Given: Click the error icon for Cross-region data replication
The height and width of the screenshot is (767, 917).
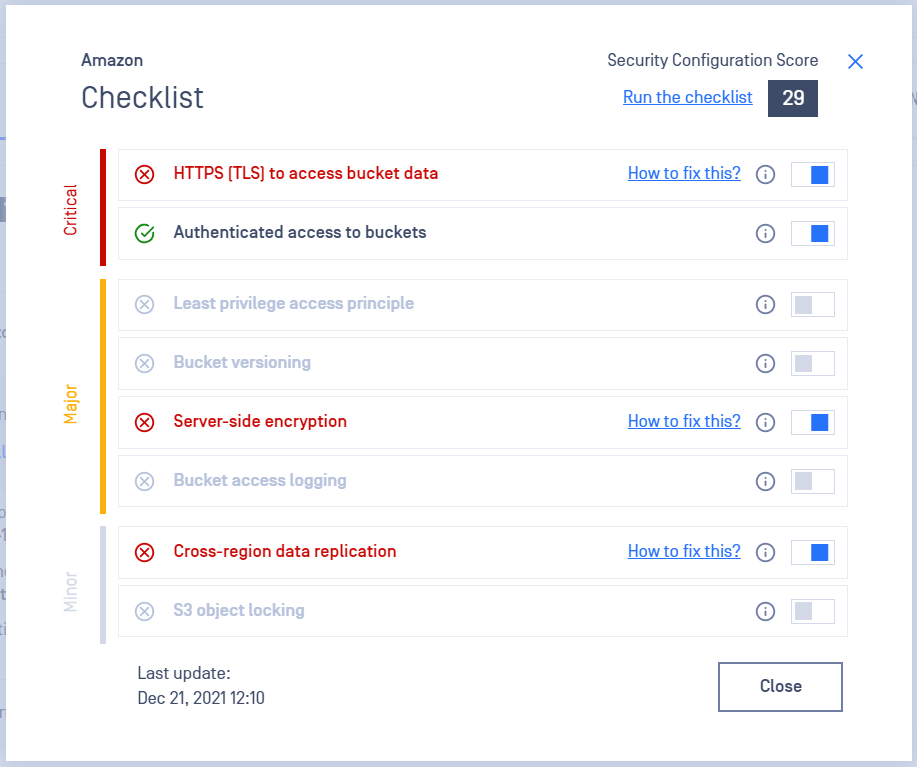Looking at the screenshot, I should 144,552.
